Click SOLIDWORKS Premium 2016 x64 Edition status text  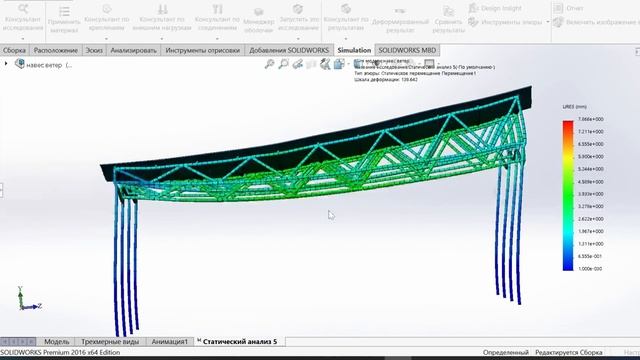[60, 352]
